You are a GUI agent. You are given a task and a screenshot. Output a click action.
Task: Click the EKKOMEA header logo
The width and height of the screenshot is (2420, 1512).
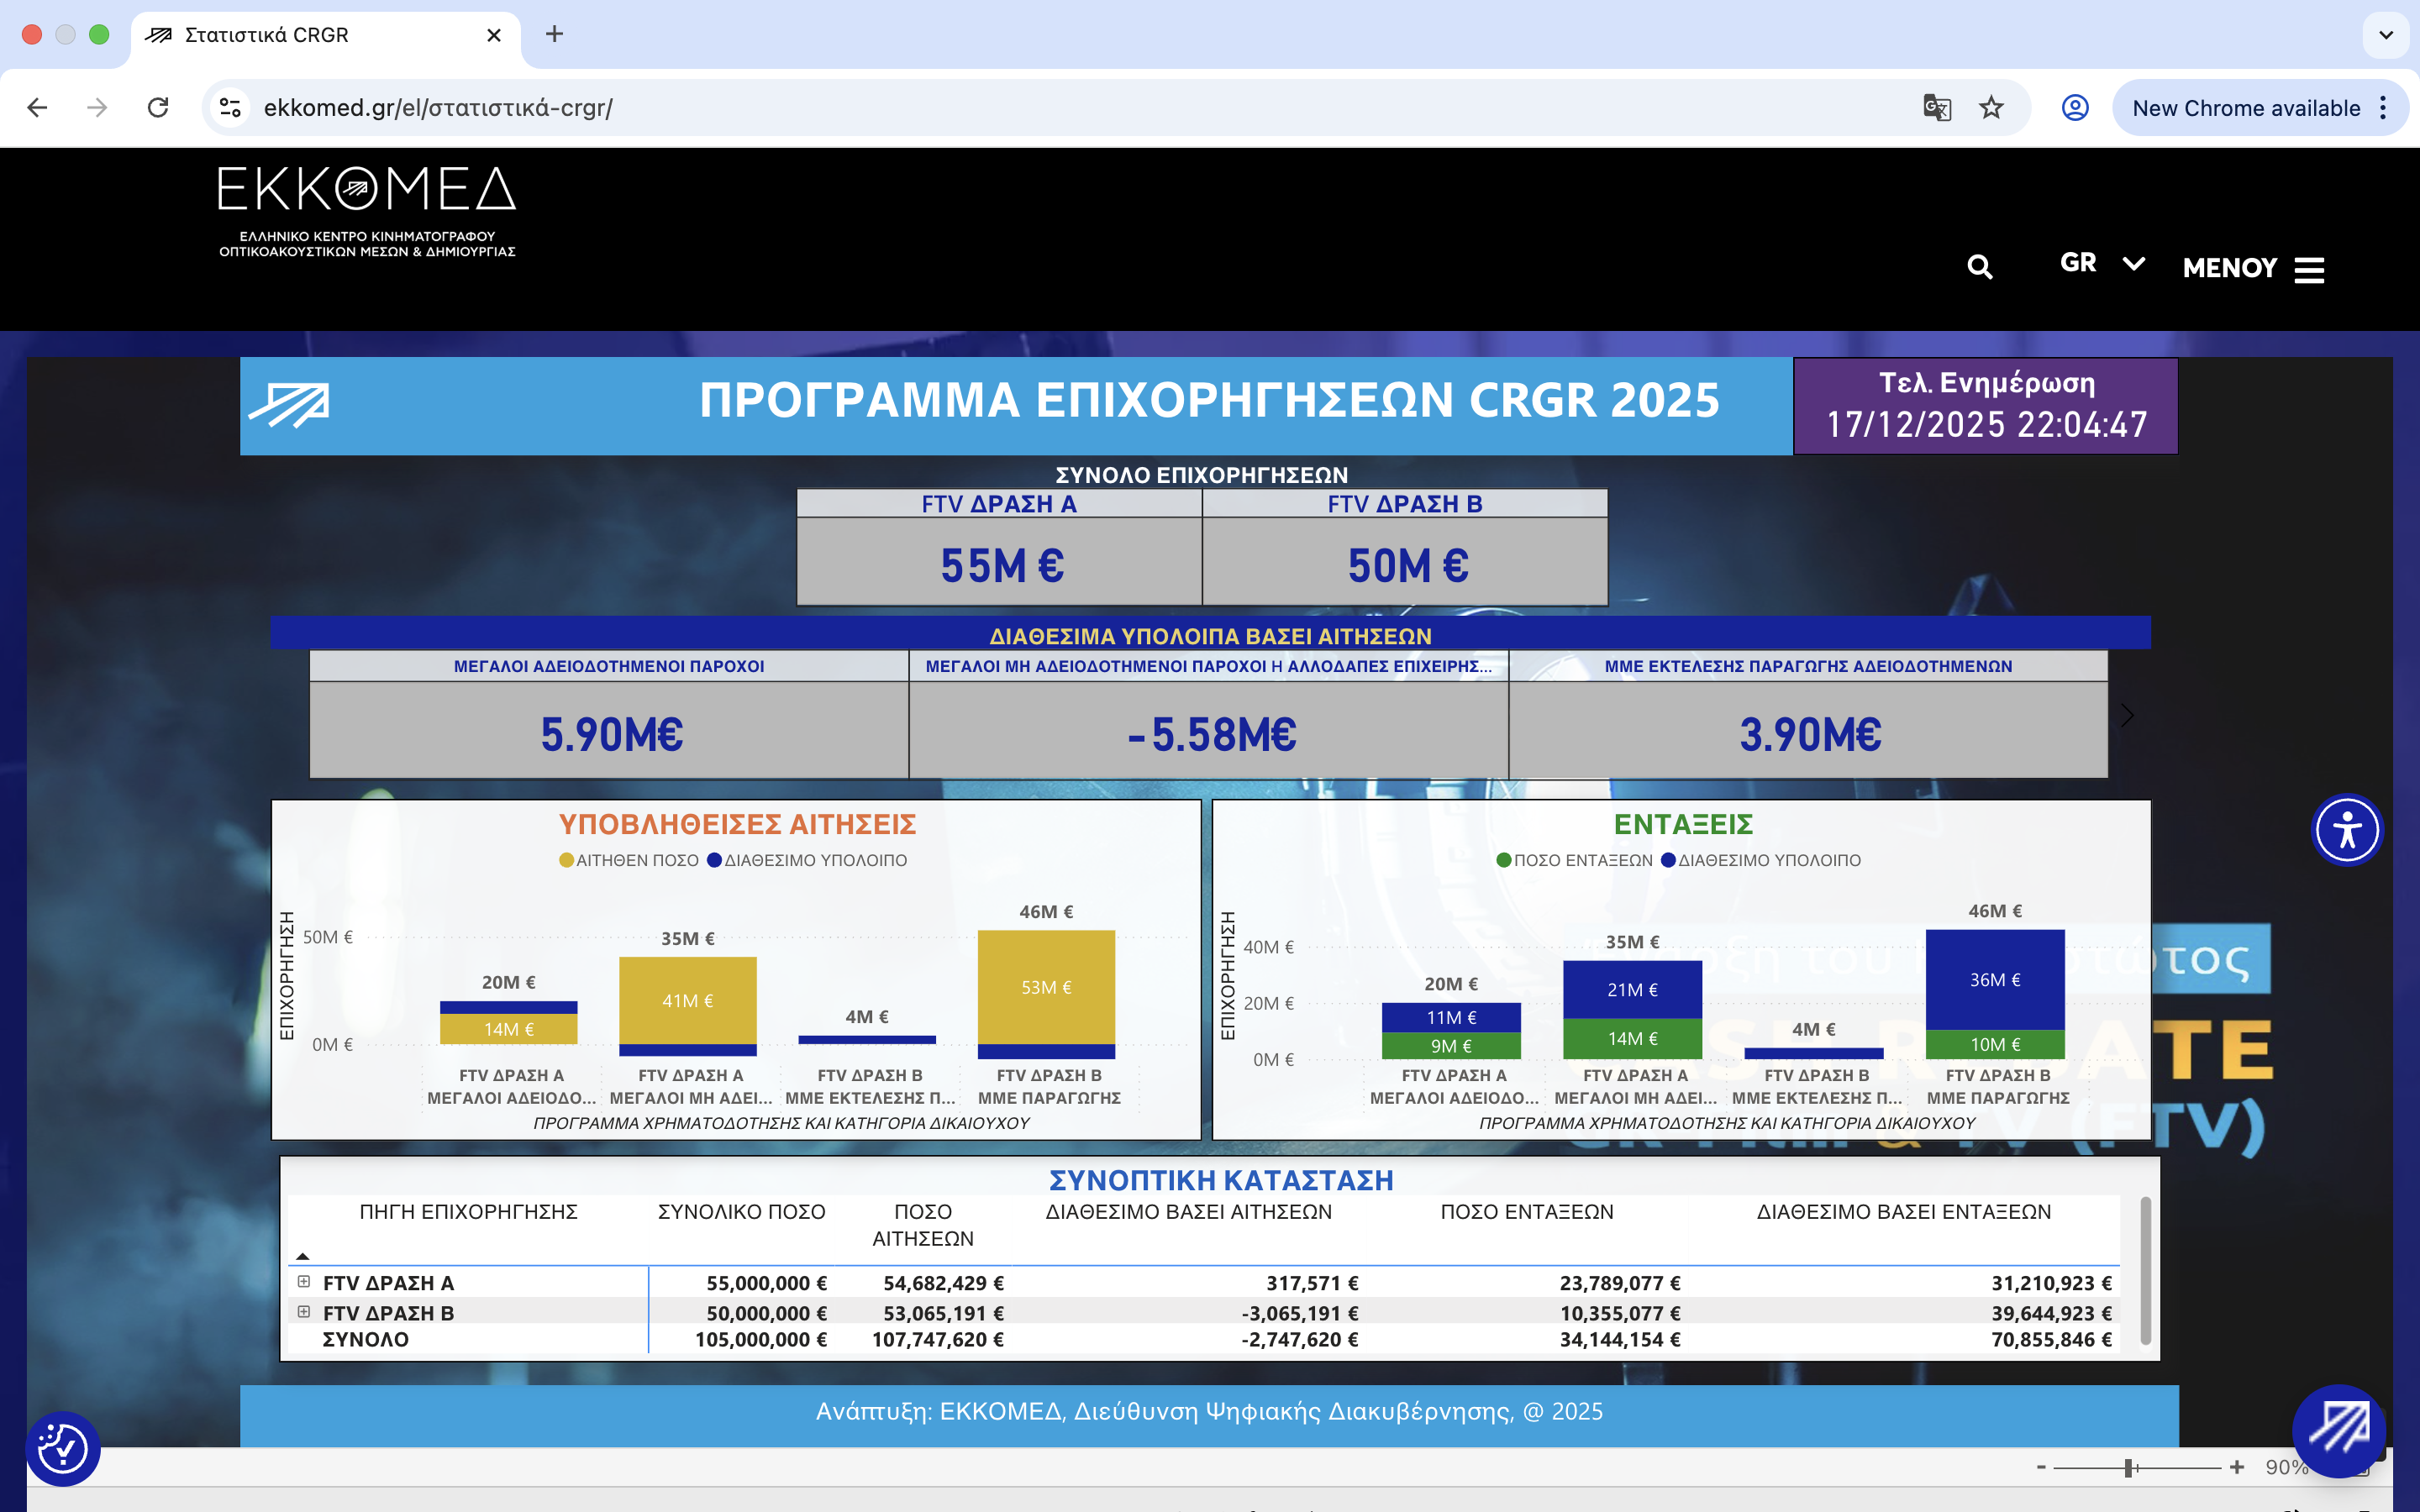pyautogui.click(x=367, y=211)
